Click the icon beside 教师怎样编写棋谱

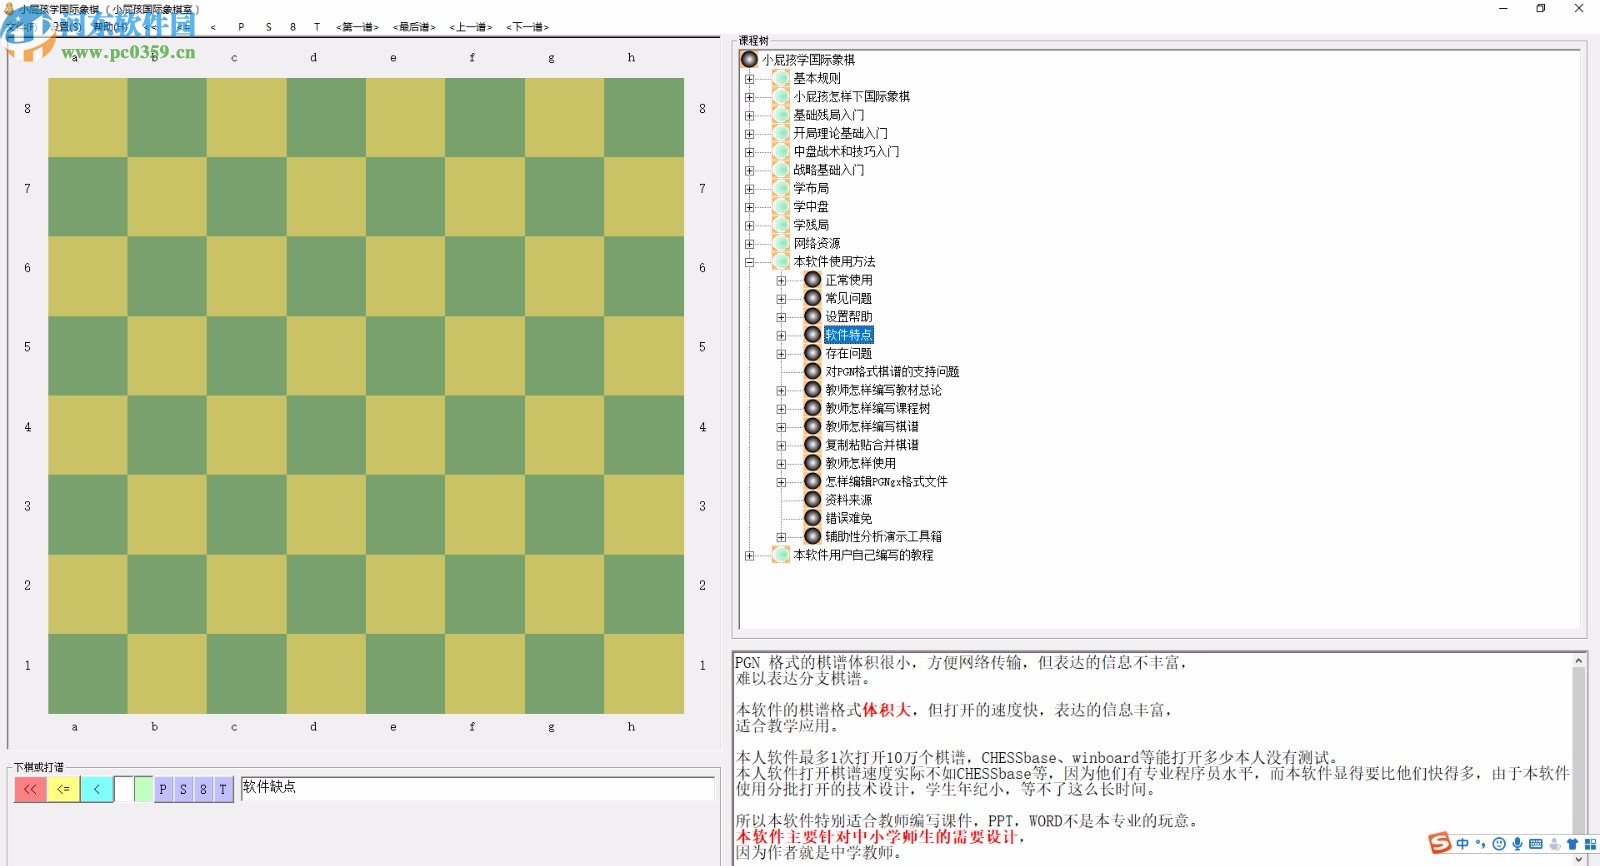pos(813,426)
